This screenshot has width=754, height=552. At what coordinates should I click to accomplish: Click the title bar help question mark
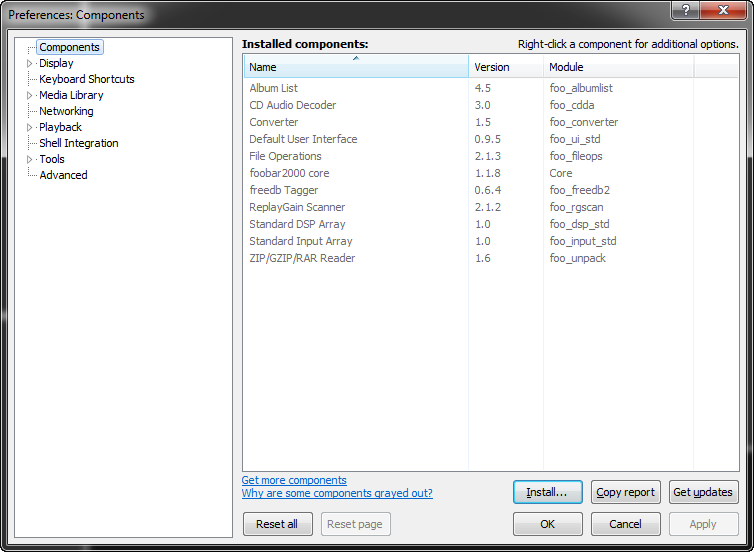[686, 10]
